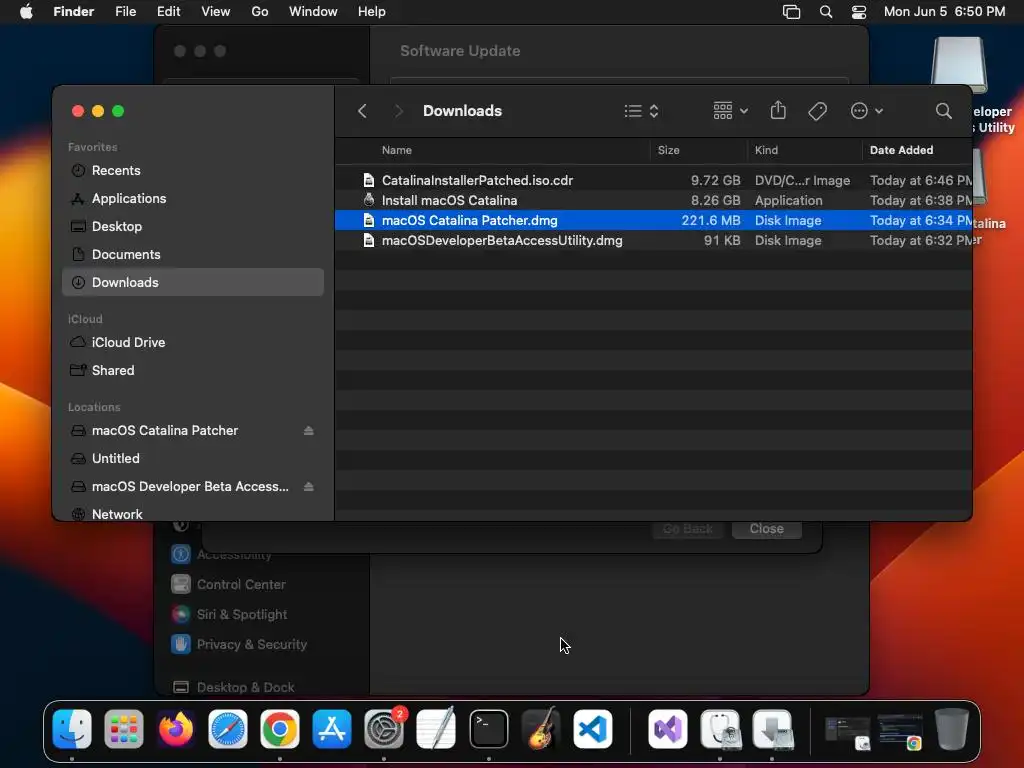
Task: Open the Help menu
Action: (x=372, y=12)
